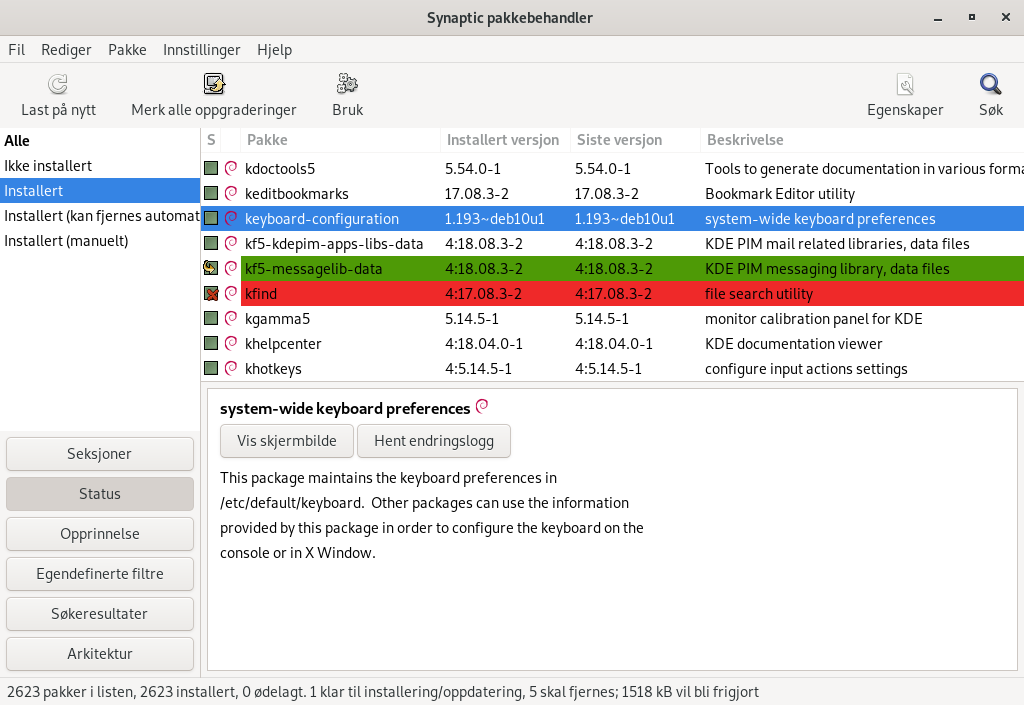Viewport: 1024px width, 705px height.
Task: Switch sidebar view to Arkitektur
Action: [99, 653]
